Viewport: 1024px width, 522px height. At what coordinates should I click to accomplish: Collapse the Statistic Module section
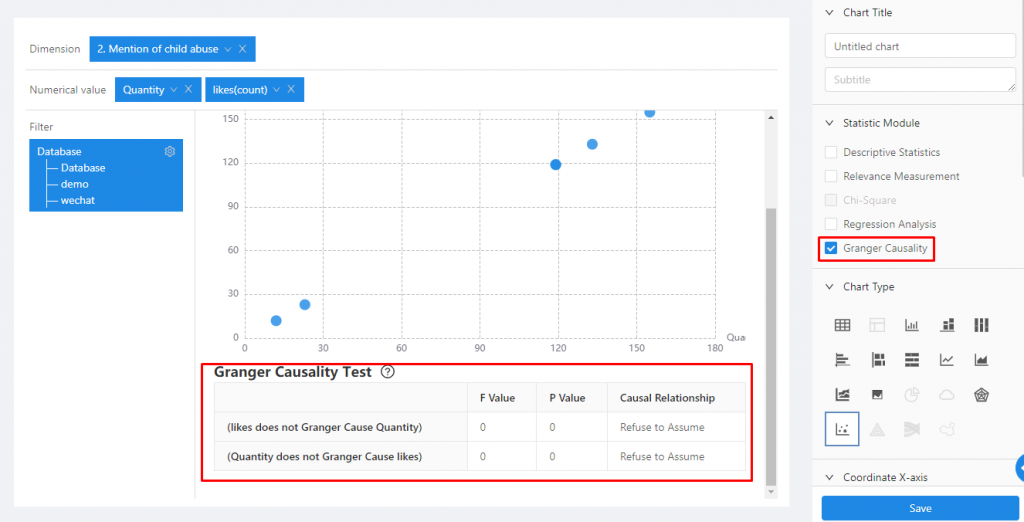pyautogui.click(x=828, y=123)
